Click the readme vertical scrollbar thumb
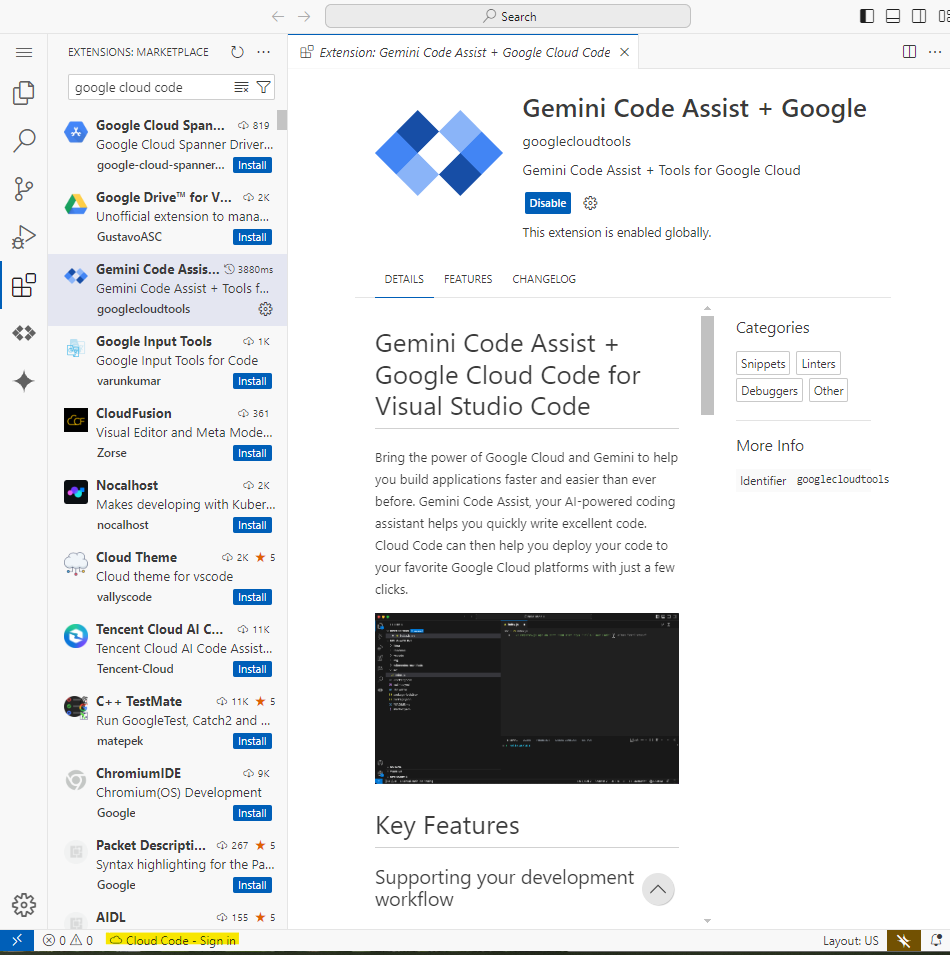The image size is (950, 955). click(707, 365)
